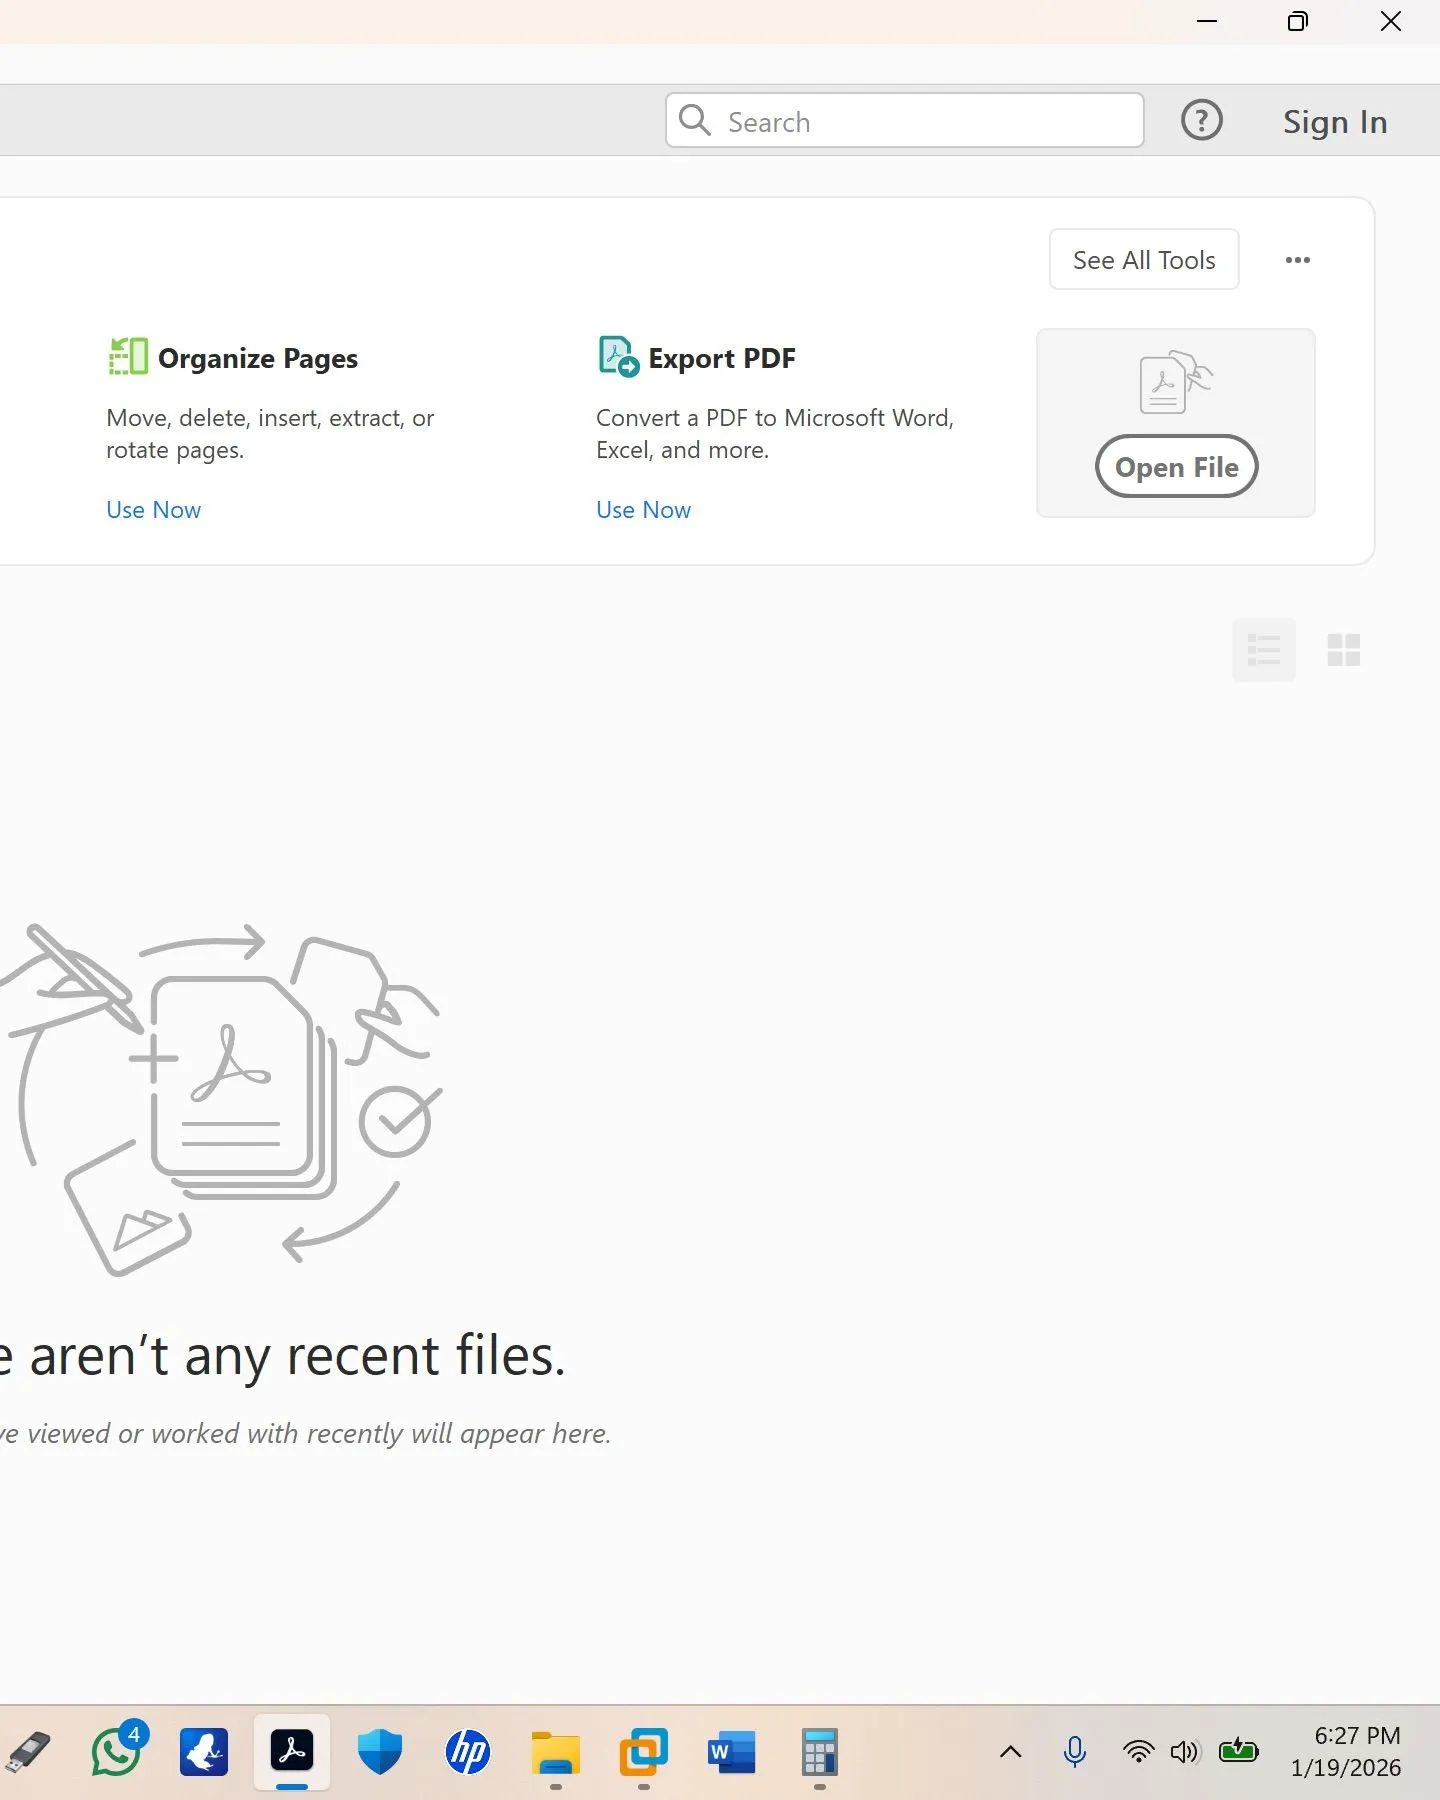Close the Acrobat window
Viewport: 1440px width, 1800px height.
point(1390,21)
